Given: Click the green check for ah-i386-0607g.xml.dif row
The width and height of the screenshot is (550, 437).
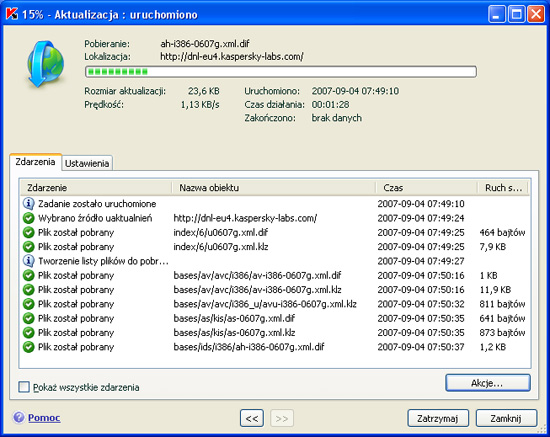Looking at the screenshot, I should 28,347.
